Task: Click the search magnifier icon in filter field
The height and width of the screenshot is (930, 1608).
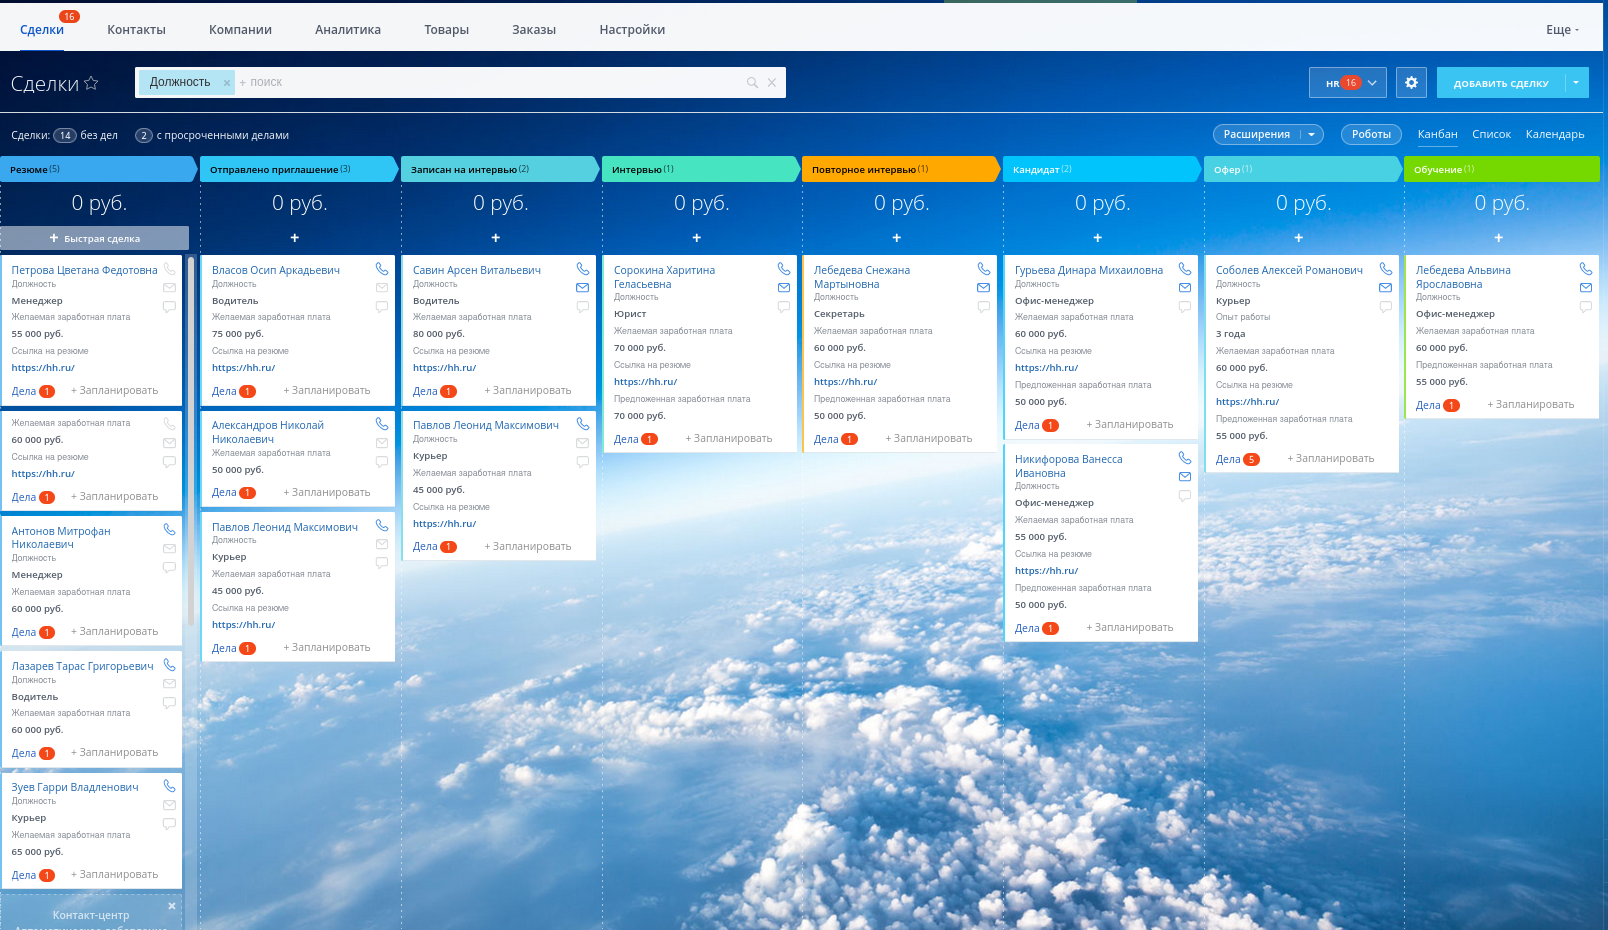Action: (x=752, y=83)
